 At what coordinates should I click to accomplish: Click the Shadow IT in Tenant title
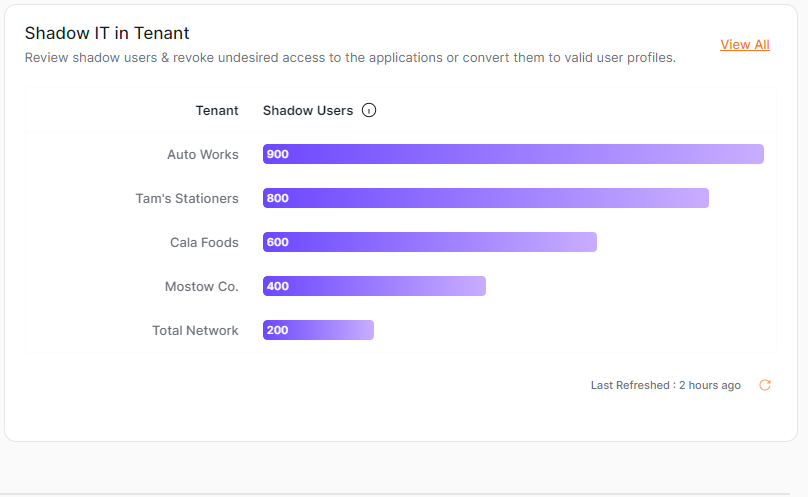107,34
